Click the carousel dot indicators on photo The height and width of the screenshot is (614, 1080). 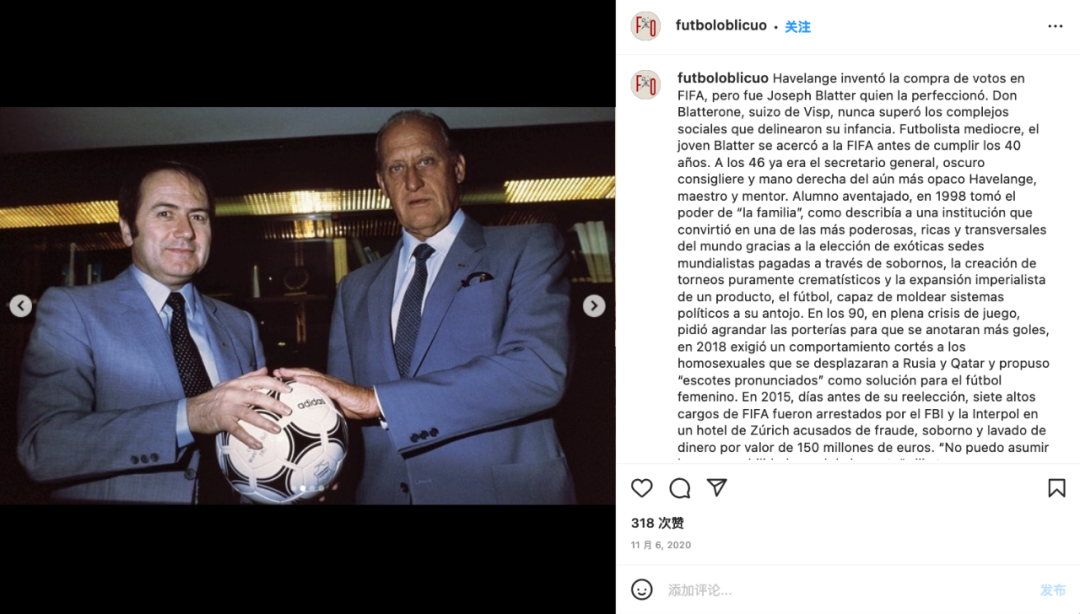311,488
